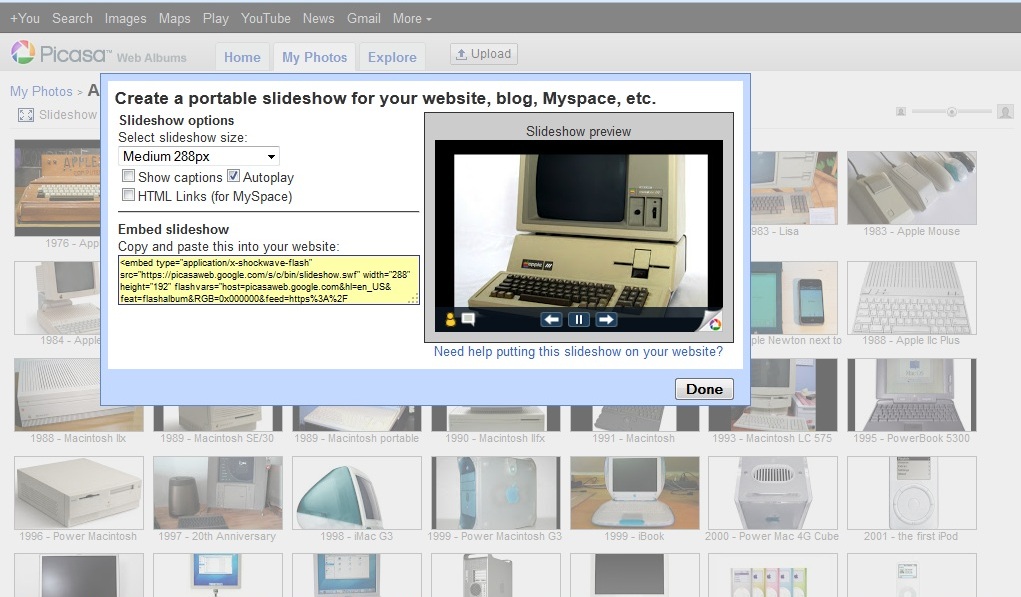The image size is (1021, 597).
Task: Click the yellow person icon in the preview
Action: click(x=450, y=319)
